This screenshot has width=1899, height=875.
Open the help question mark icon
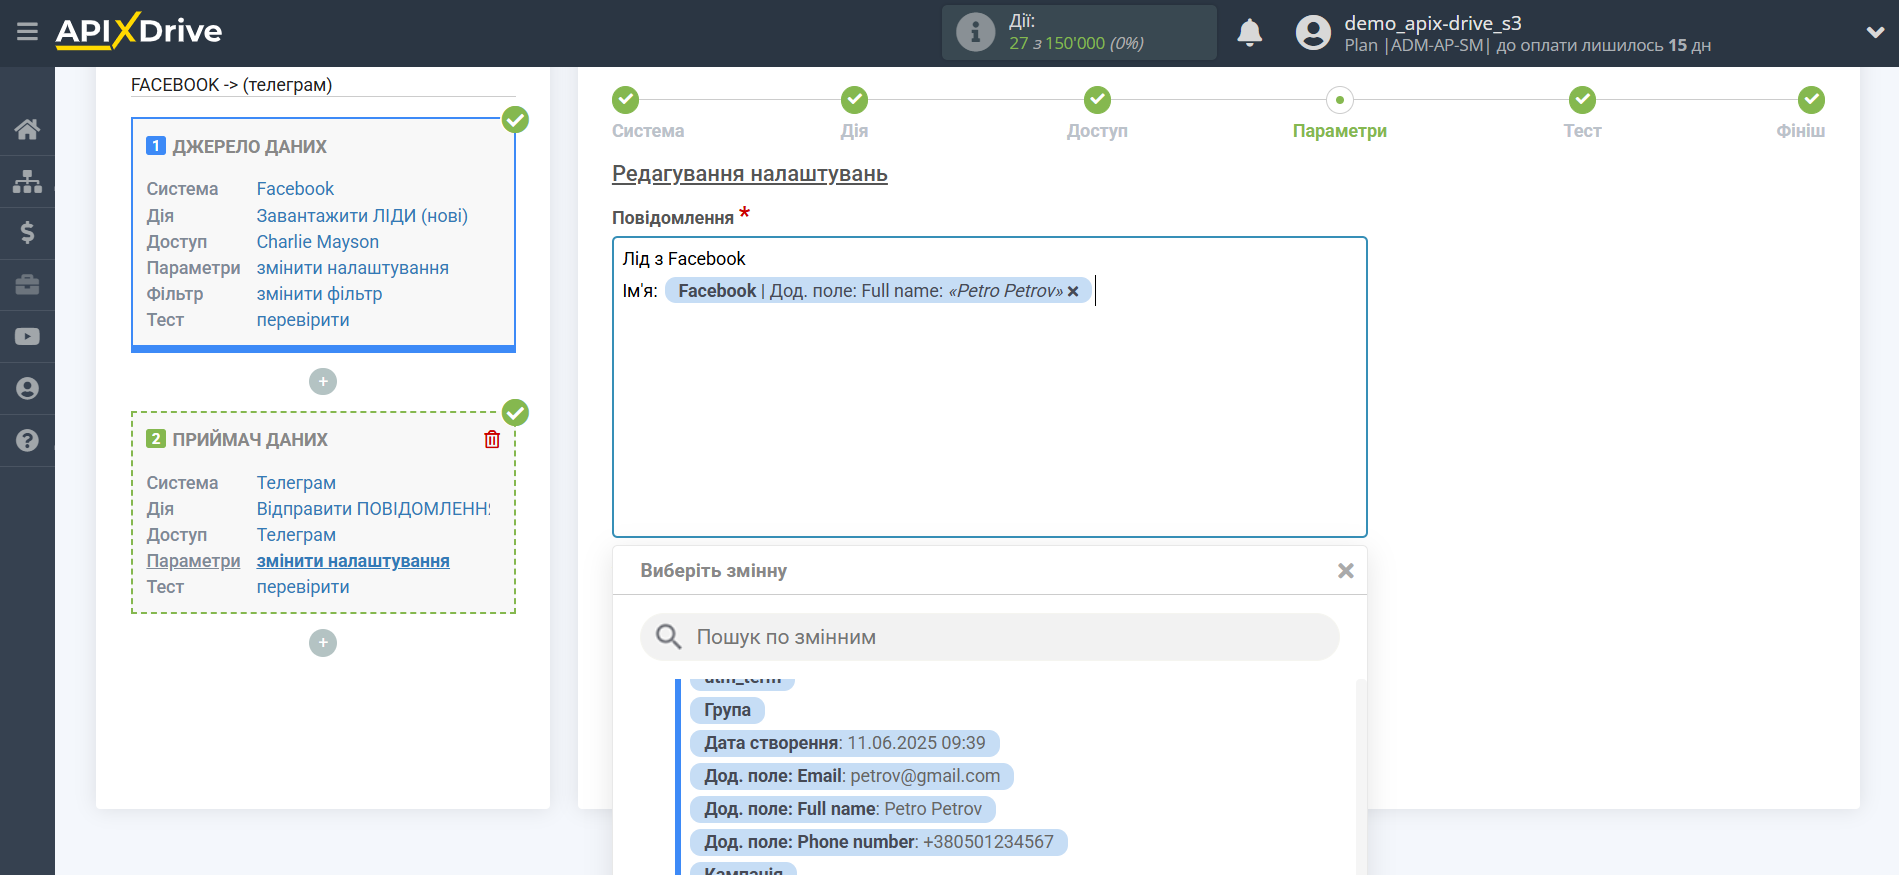click(27, 441)
